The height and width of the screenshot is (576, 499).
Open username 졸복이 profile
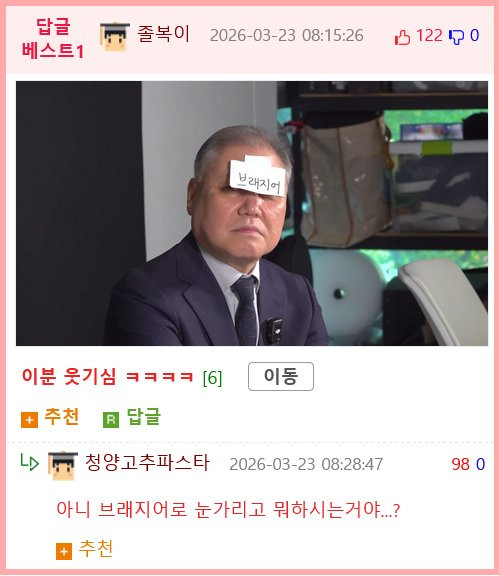pyautogui.click(x=164, y=34)
